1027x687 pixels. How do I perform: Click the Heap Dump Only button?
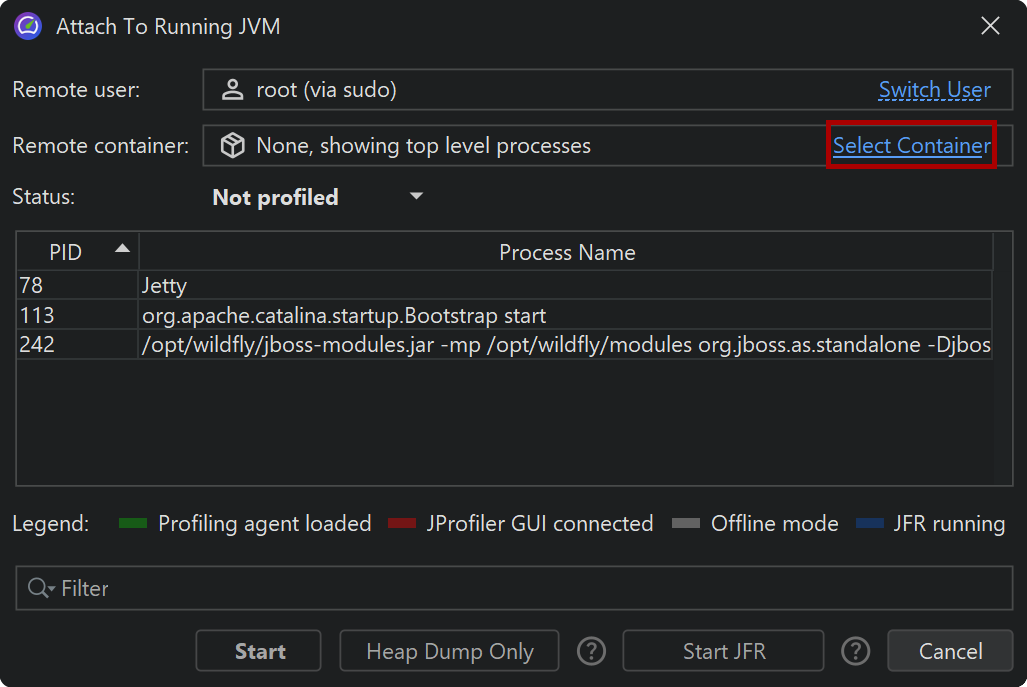coord(449,652)
